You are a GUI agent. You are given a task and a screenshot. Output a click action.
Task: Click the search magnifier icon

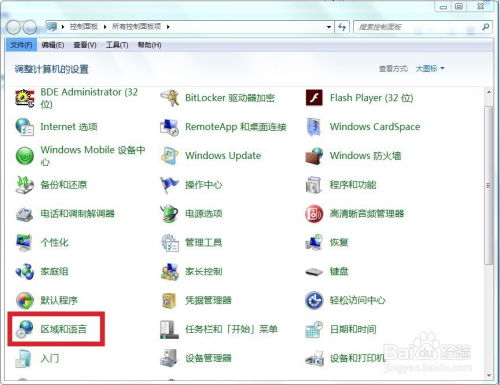point(486,27)
